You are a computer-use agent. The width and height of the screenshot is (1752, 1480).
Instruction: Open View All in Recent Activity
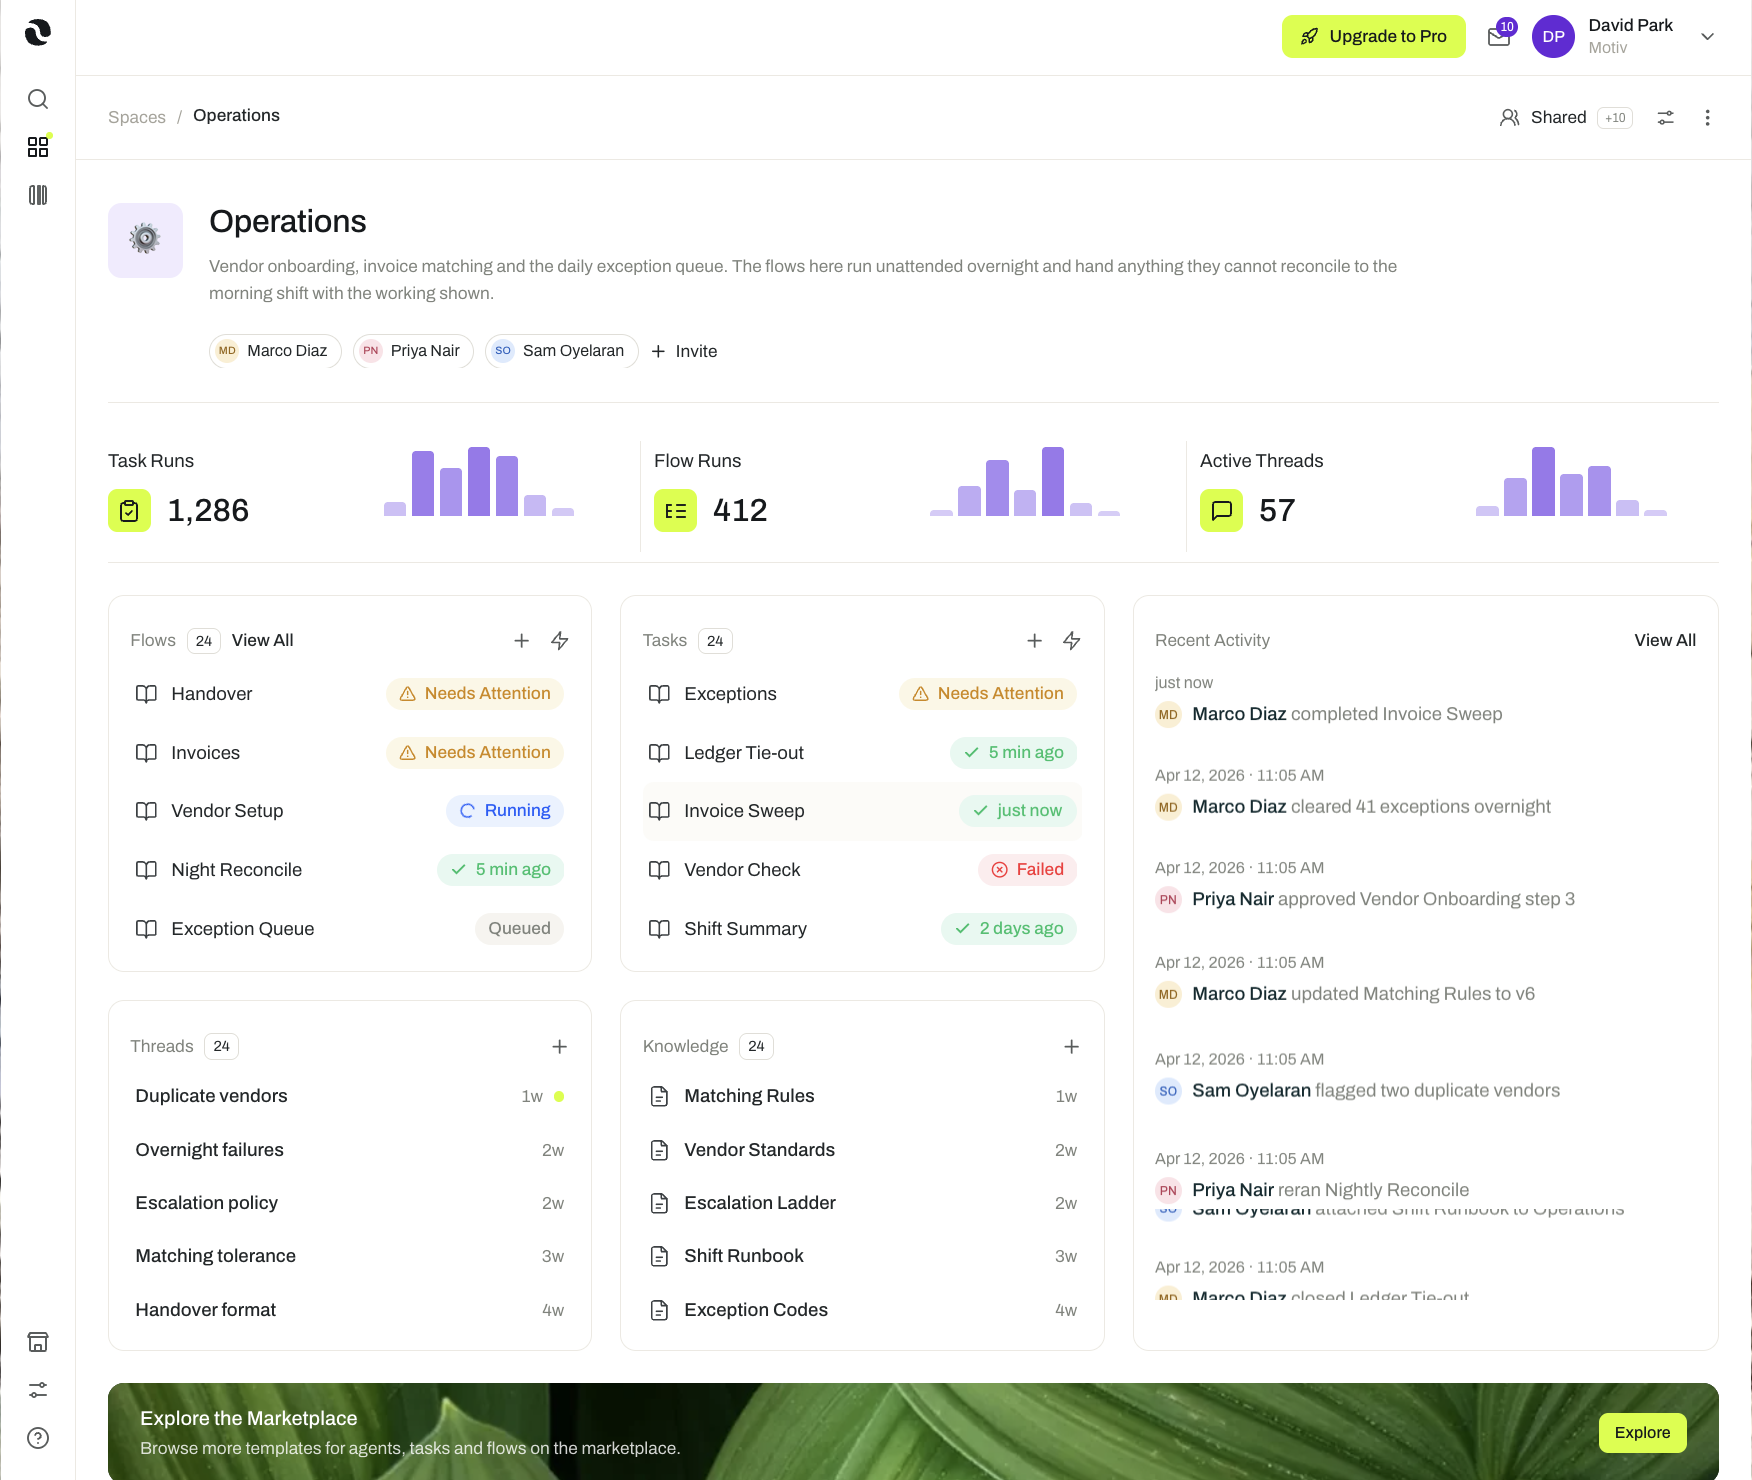click(x=1665, y=640)
